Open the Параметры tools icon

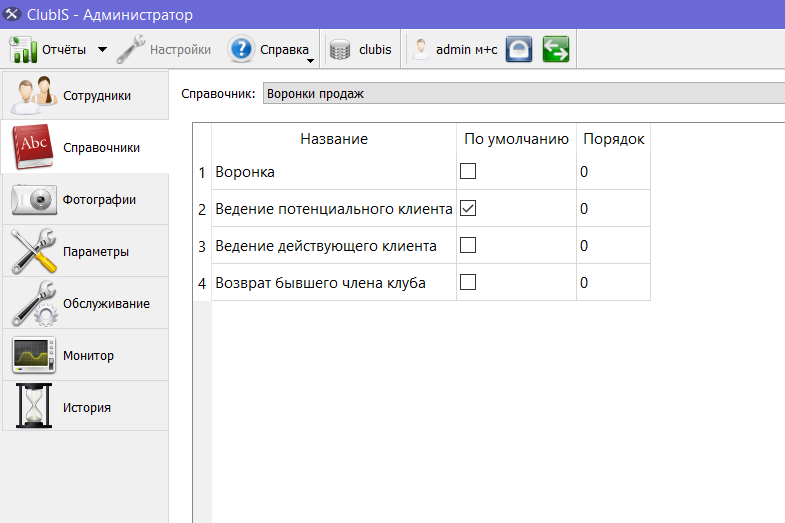click(x=34, y=251)
